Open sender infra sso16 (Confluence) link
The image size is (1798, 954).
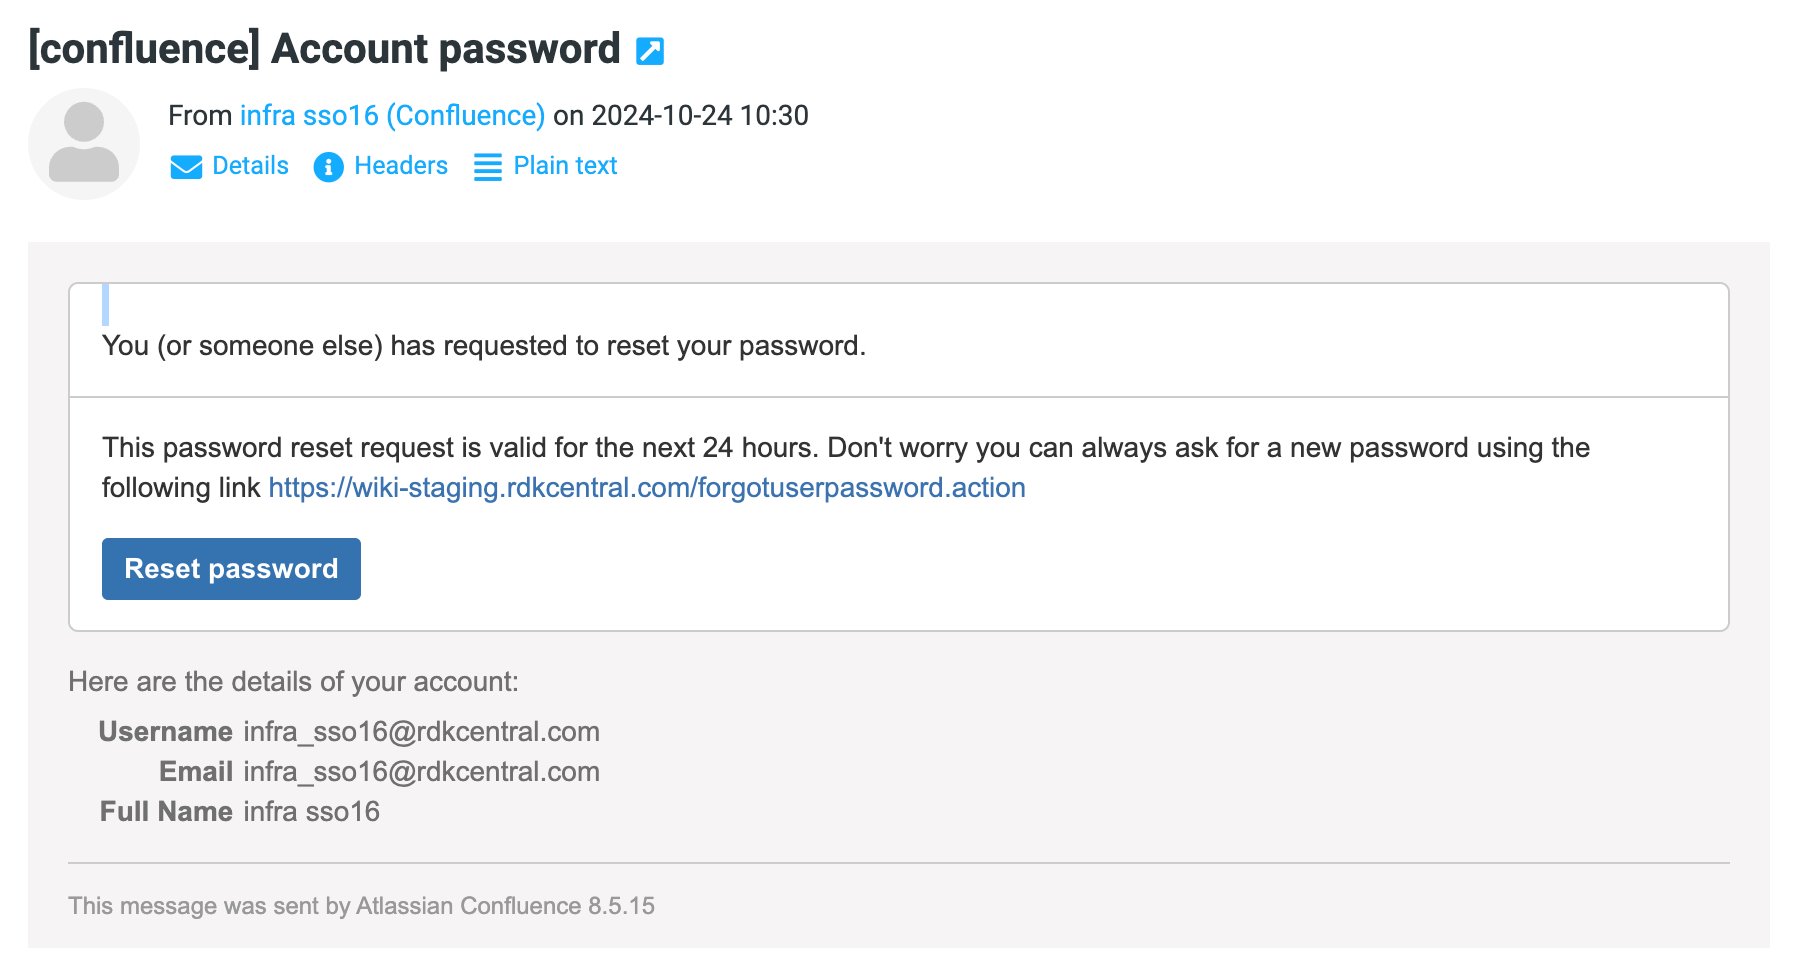point(392,116)
